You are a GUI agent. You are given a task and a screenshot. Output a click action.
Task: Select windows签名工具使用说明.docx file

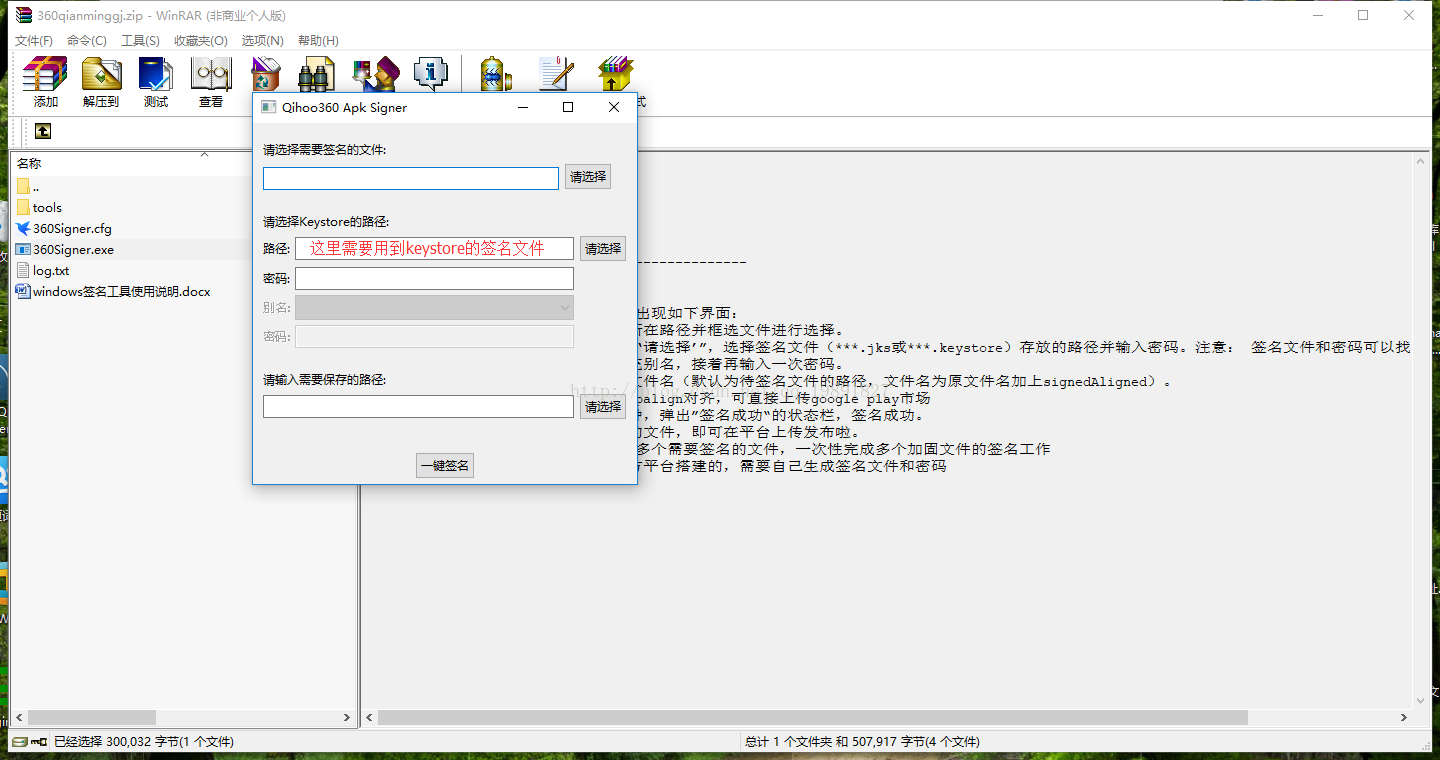tap(113, 292)
